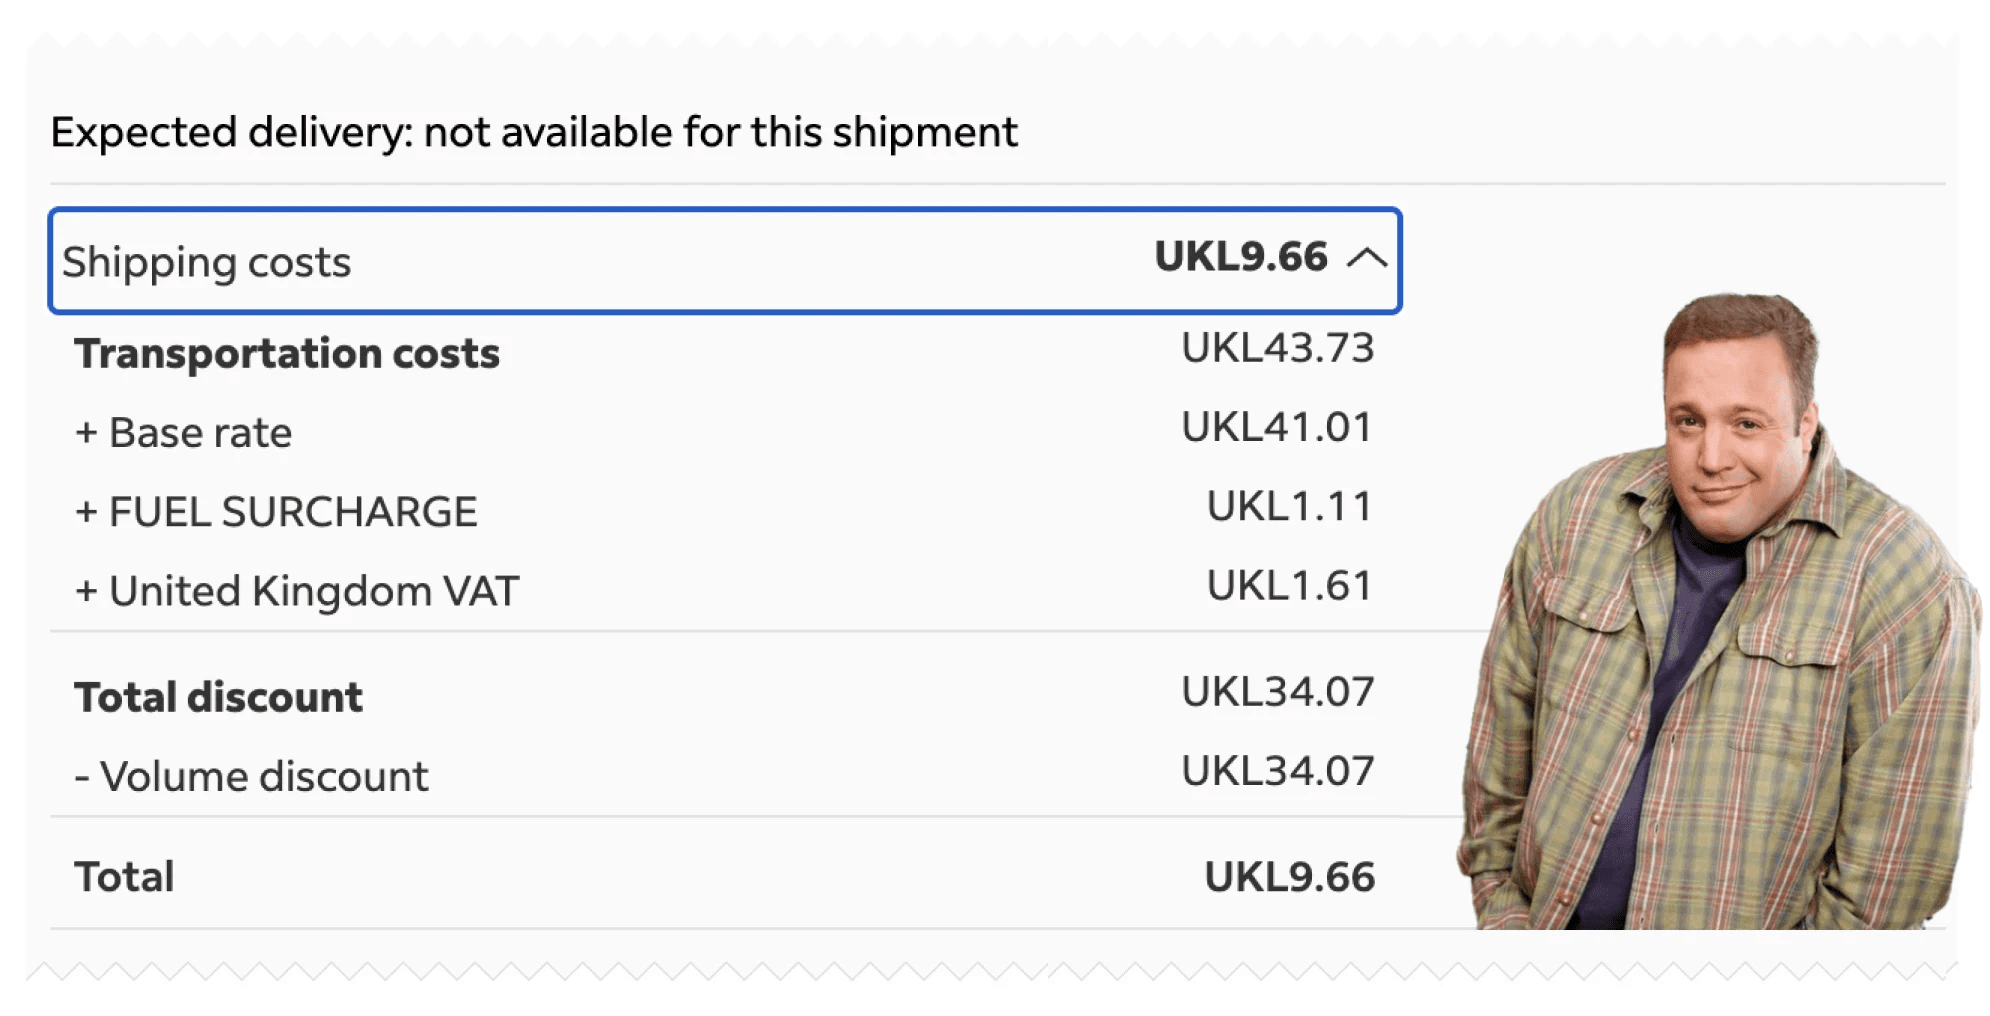Click the Shipping costs header label
This screenshot has width=1990, height=1016.
207,262
